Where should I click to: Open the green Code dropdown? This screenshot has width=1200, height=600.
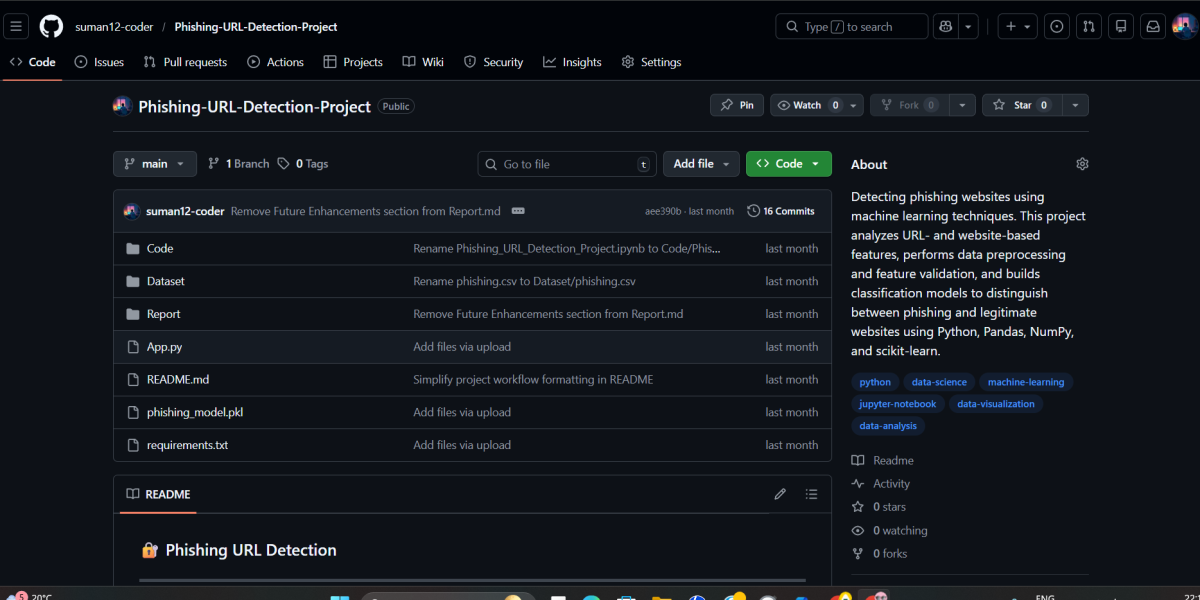[788, 164]
